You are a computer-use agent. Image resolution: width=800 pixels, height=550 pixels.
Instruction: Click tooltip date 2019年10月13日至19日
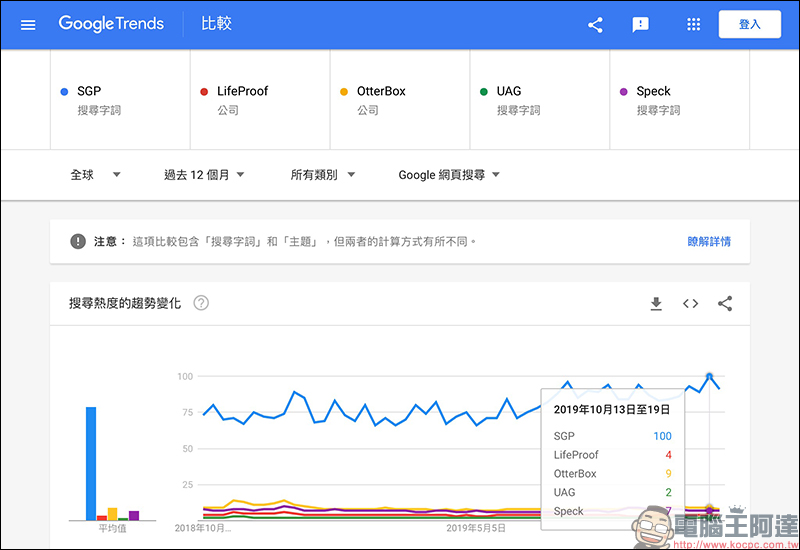pyautogui.click(x=612, y=409)
